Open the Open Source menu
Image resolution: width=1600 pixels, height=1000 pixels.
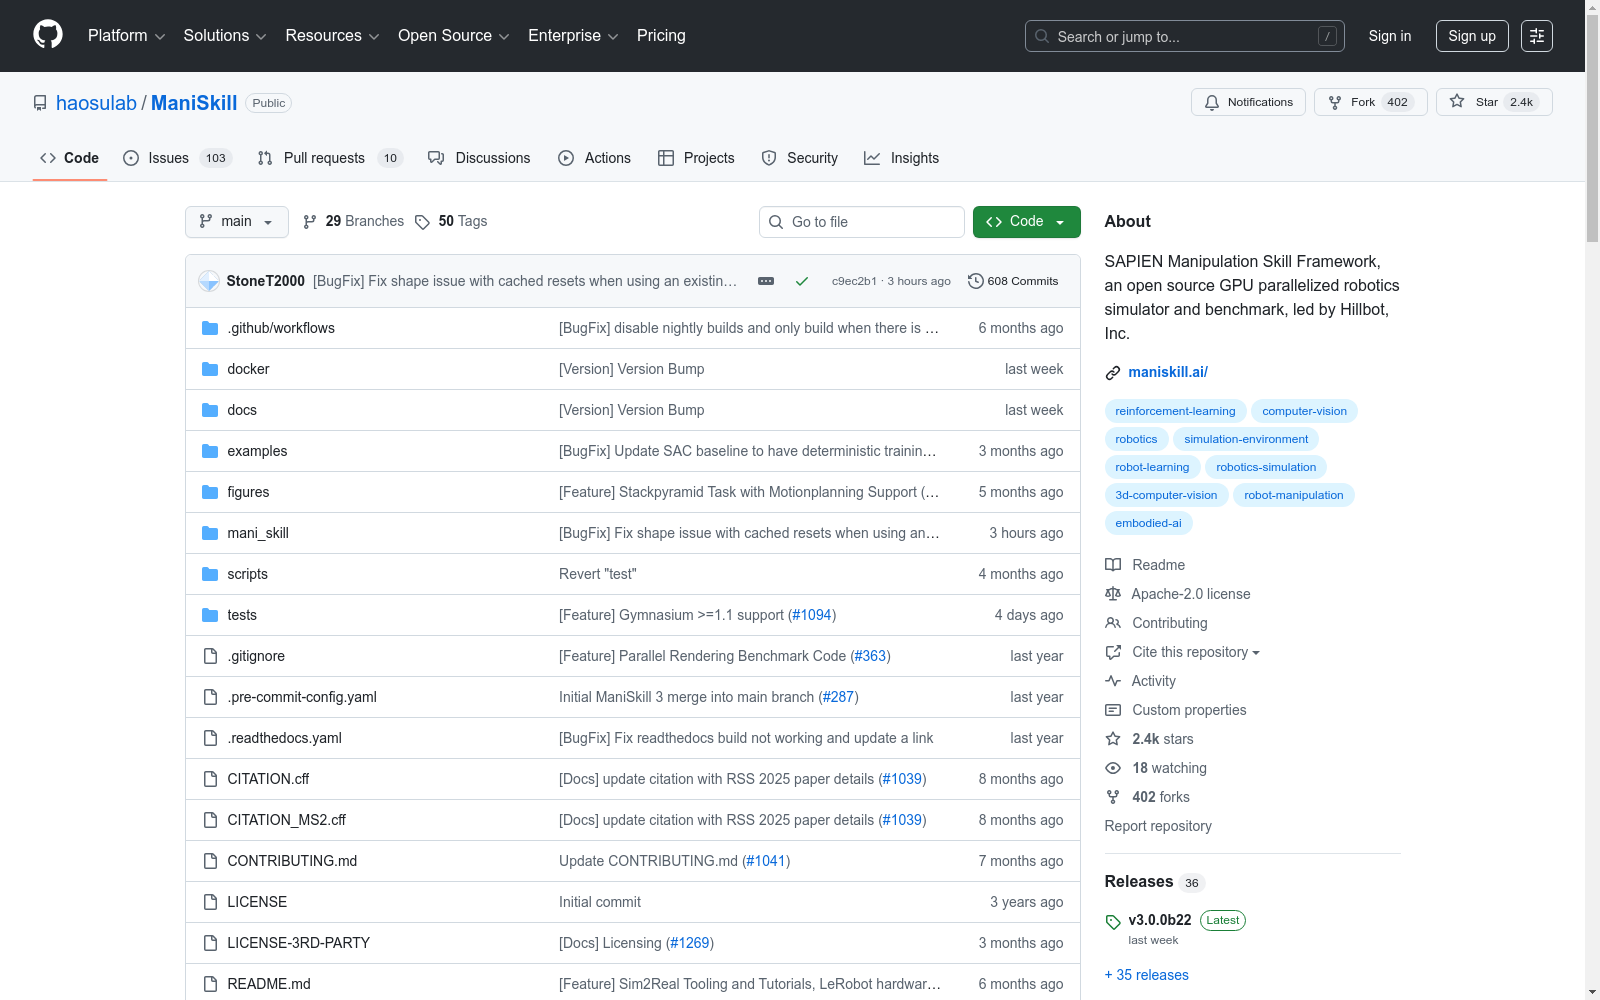pos(454,36)
